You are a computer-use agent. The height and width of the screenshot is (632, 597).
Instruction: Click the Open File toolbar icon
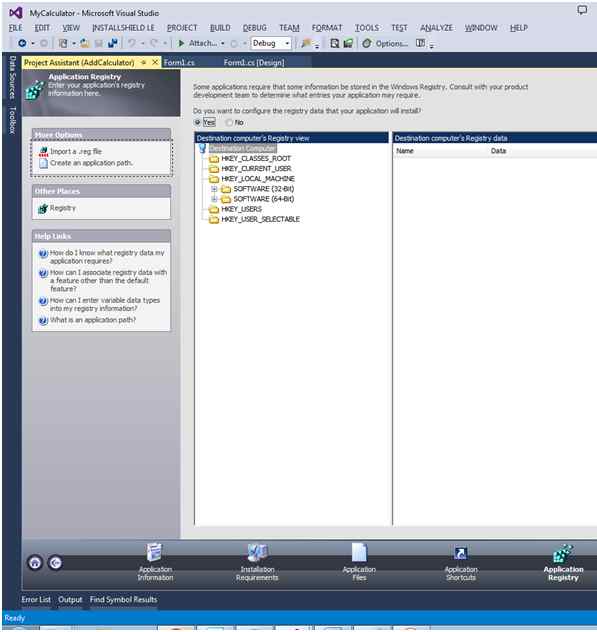(85, 43)
